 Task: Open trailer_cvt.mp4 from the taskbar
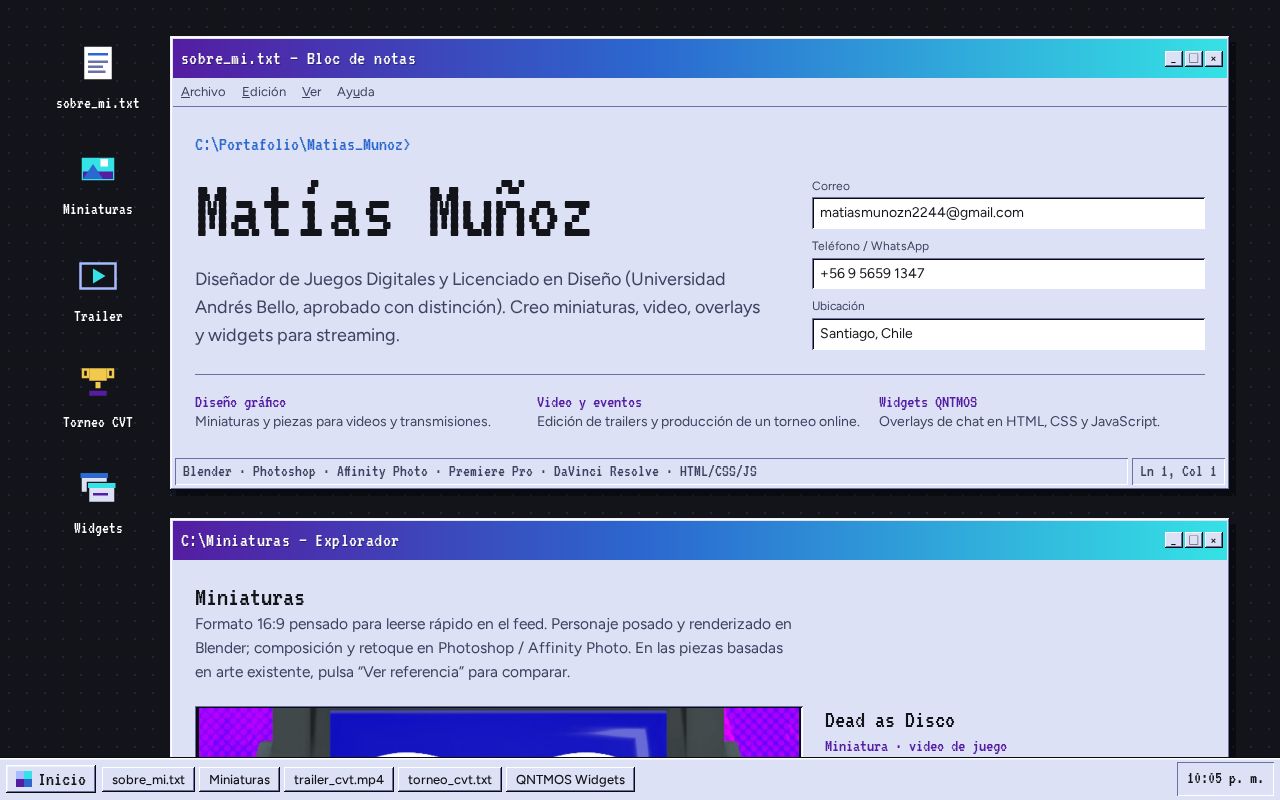(x=338, y=779)
